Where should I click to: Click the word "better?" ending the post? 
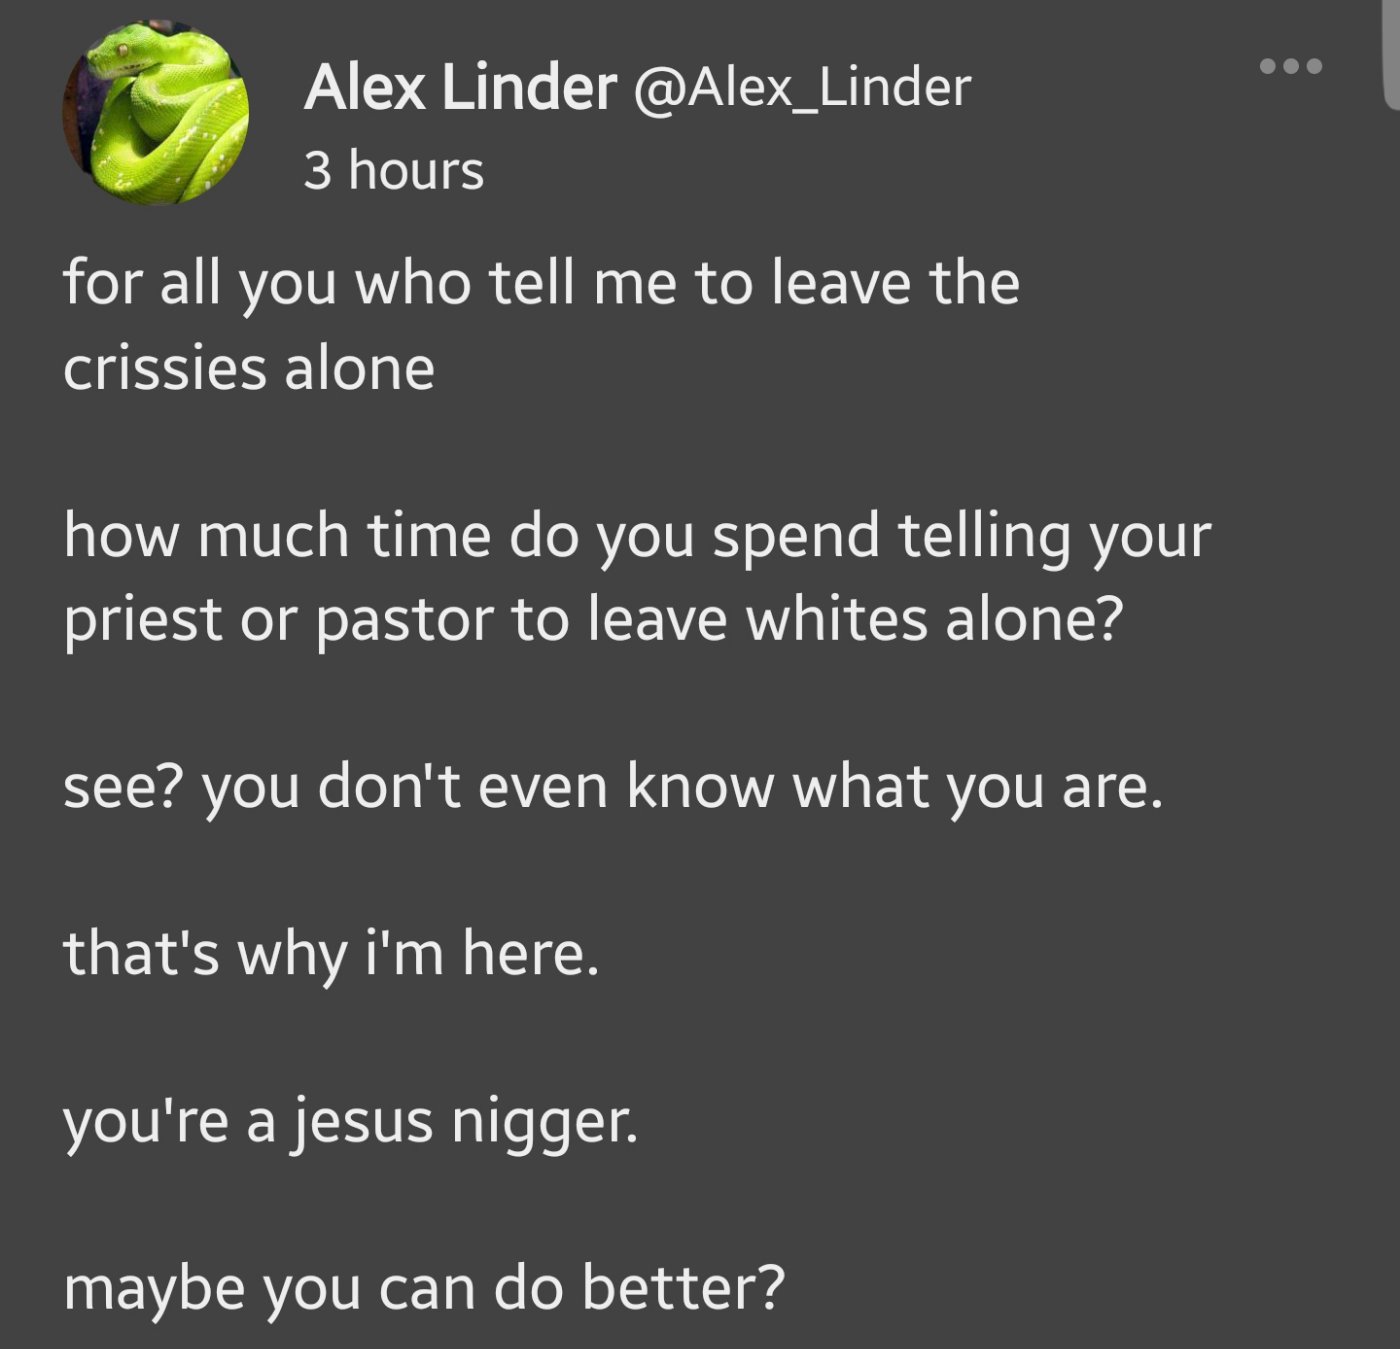[x=683, y=1288]
